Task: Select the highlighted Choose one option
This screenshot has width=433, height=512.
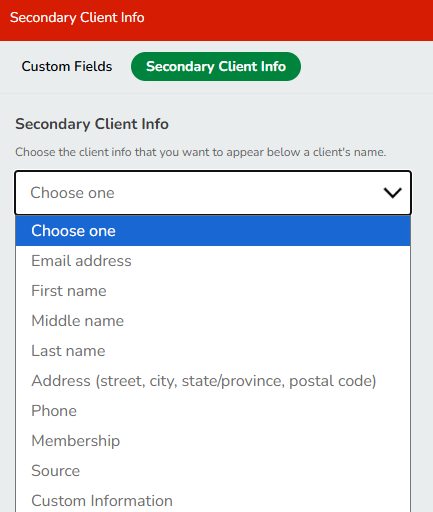Action: [213, 231]
